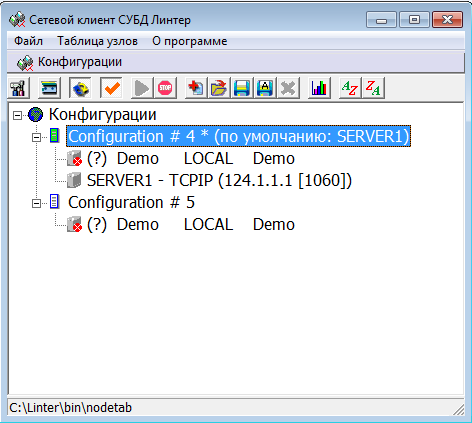Click the gray server icon beside SERVER1

[74, 180]
